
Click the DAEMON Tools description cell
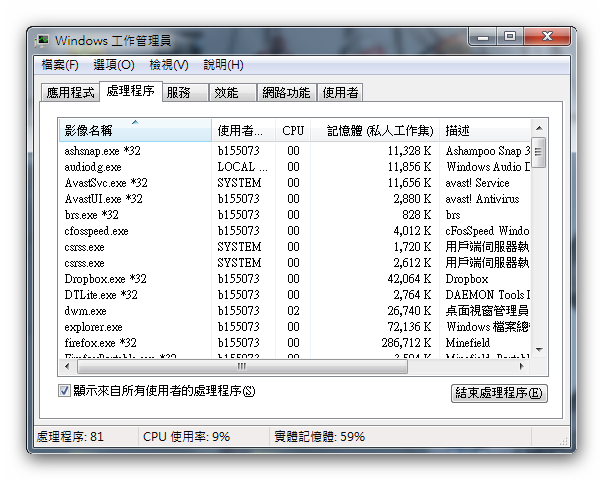pos(488,295)
